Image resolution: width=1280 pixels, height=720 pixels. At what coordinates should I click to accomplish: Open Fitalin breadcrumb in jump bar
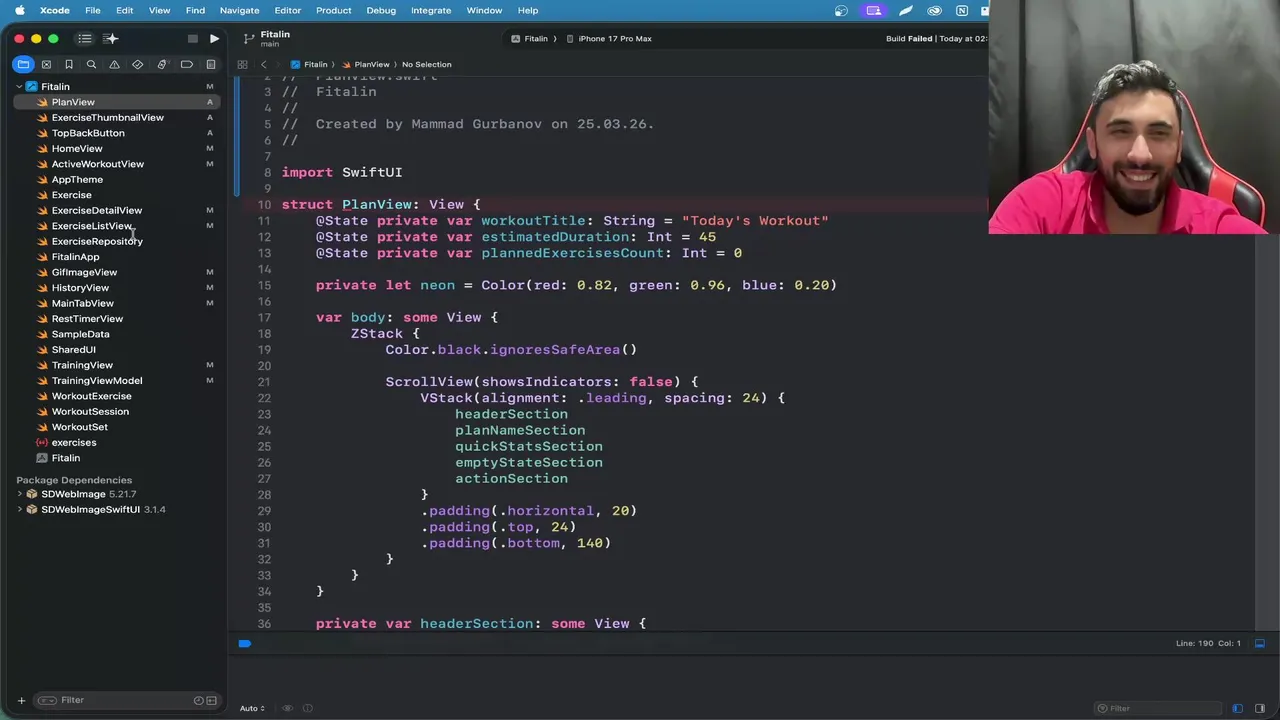[309, 64]
